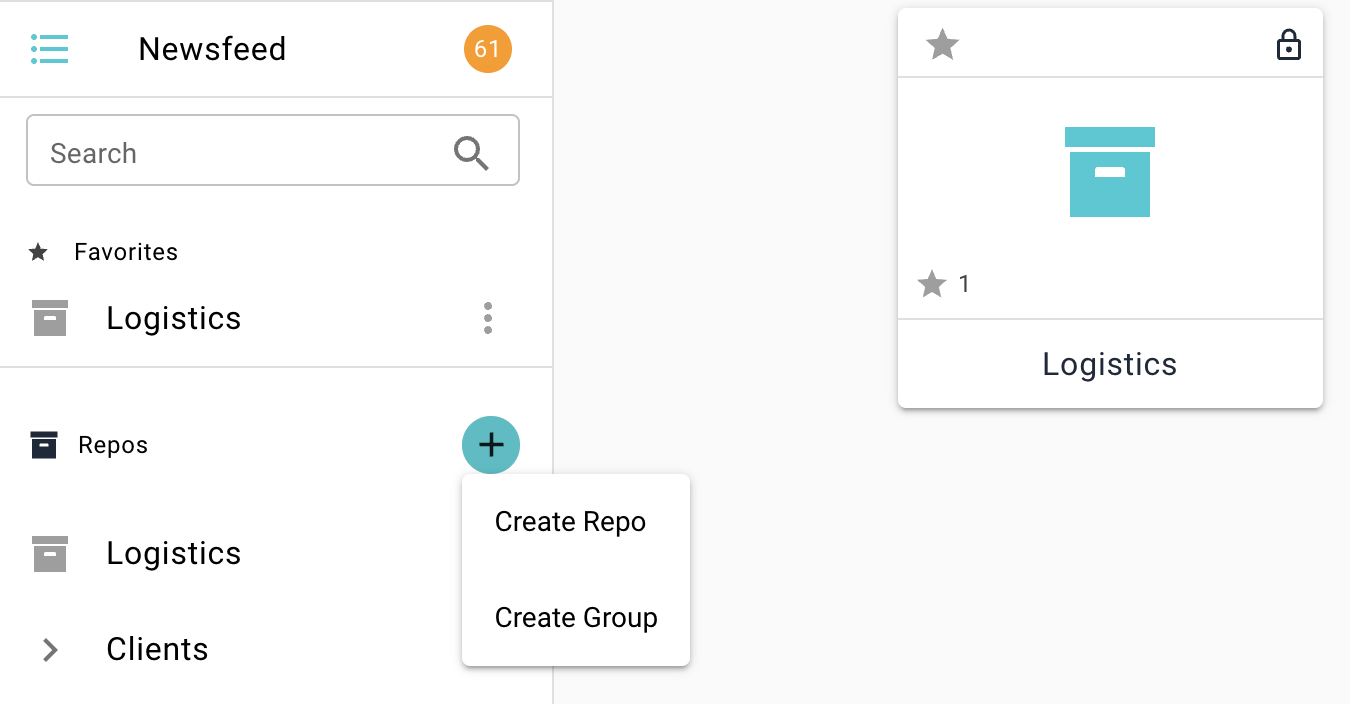The image size is (1350, 704).
Task: Click the orange 61 notification badge
Action: coord(487,49)
